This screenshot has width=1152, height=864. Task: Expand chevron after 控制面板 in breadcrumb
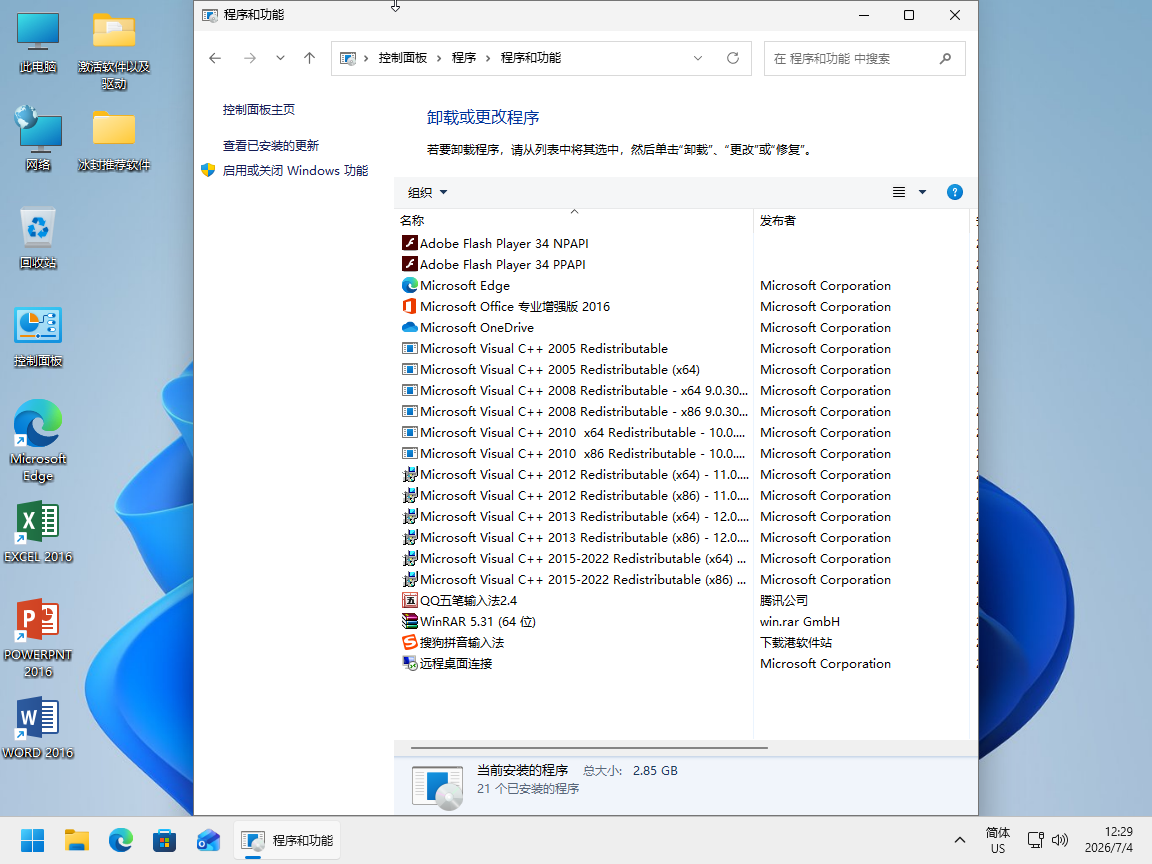[x=439, y=58]
